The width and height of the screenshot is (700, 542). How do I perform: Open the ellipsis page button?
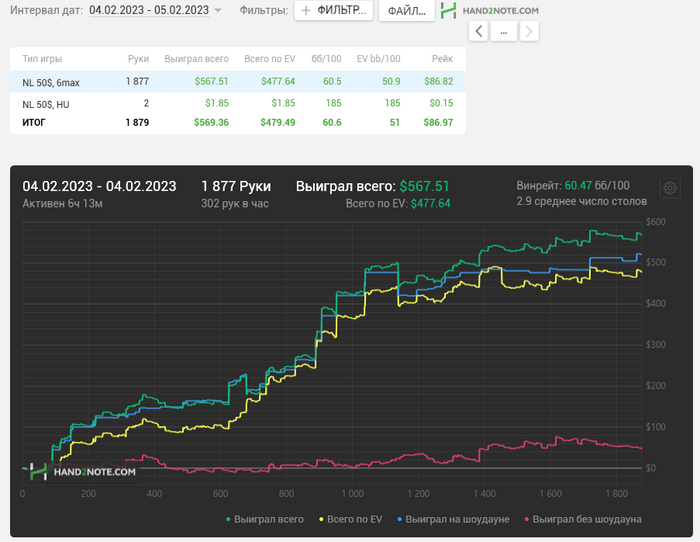504,32
